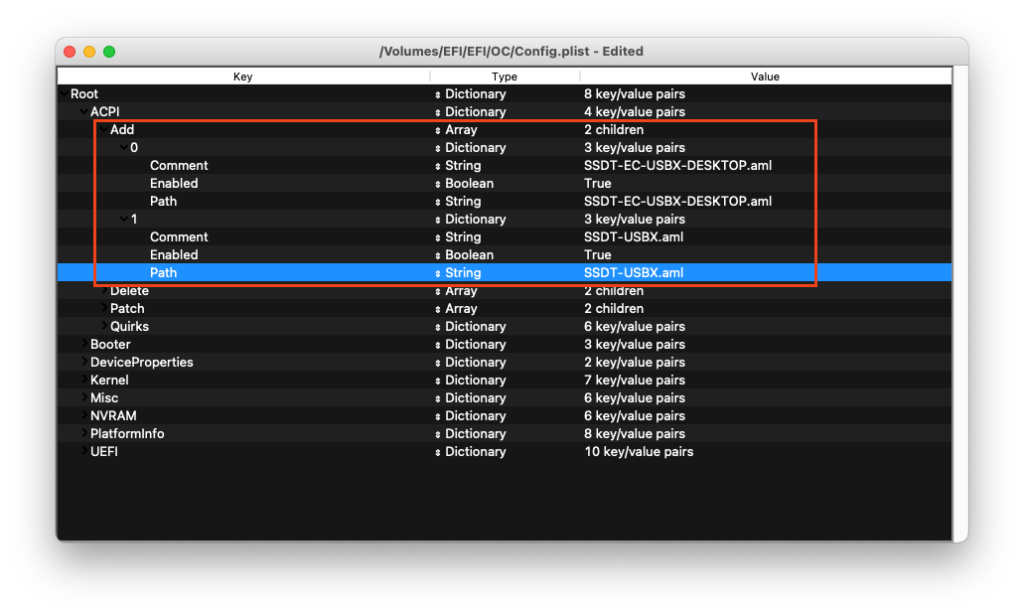Click the type arrows on the Add row
The image size is (1024, 616).
click(x=438, y=130)
